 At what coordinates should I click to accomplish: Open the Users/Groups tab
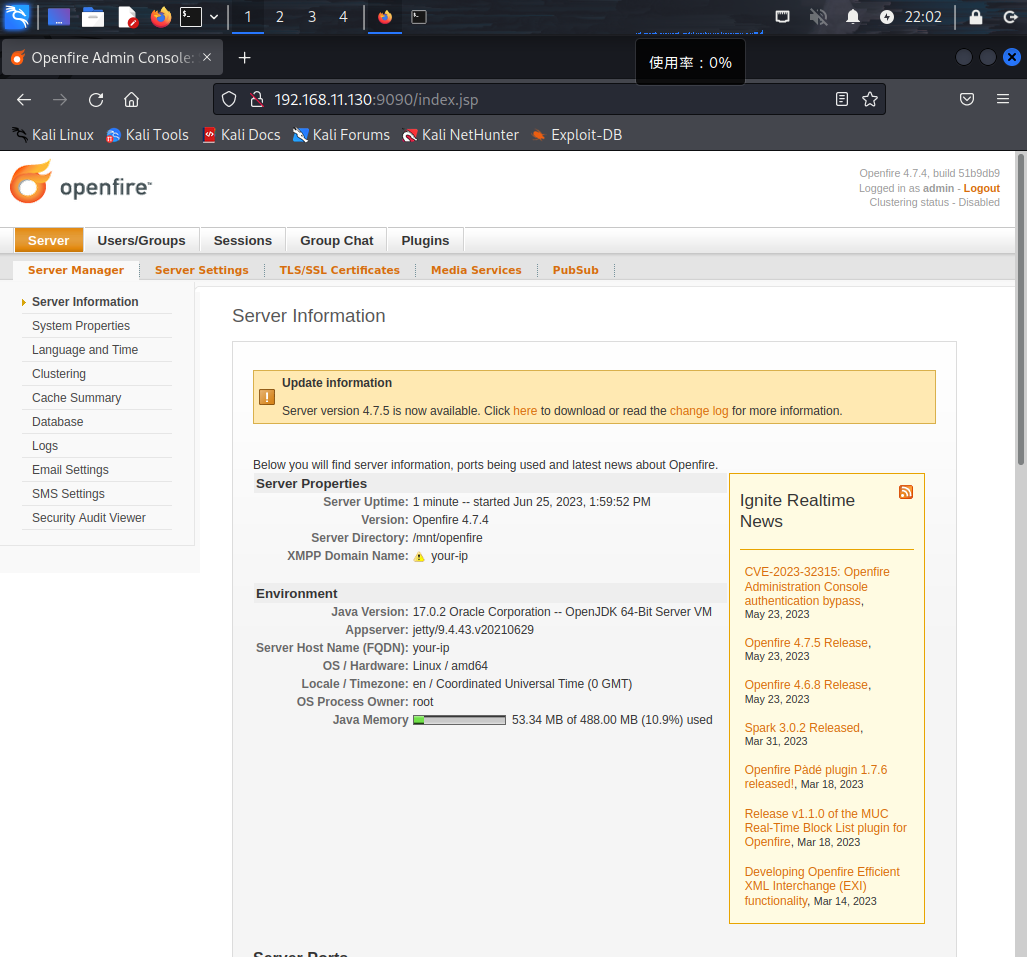[x=141, y=240]
